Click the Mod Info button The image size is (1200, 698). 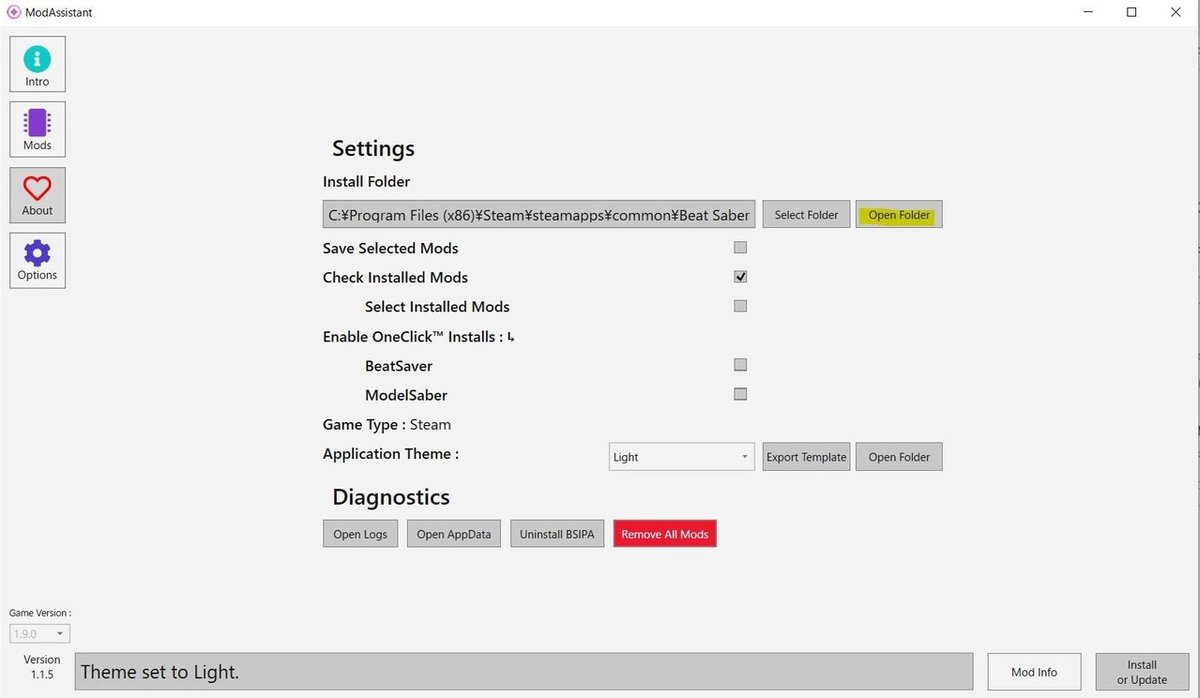tap(1034, 672)
